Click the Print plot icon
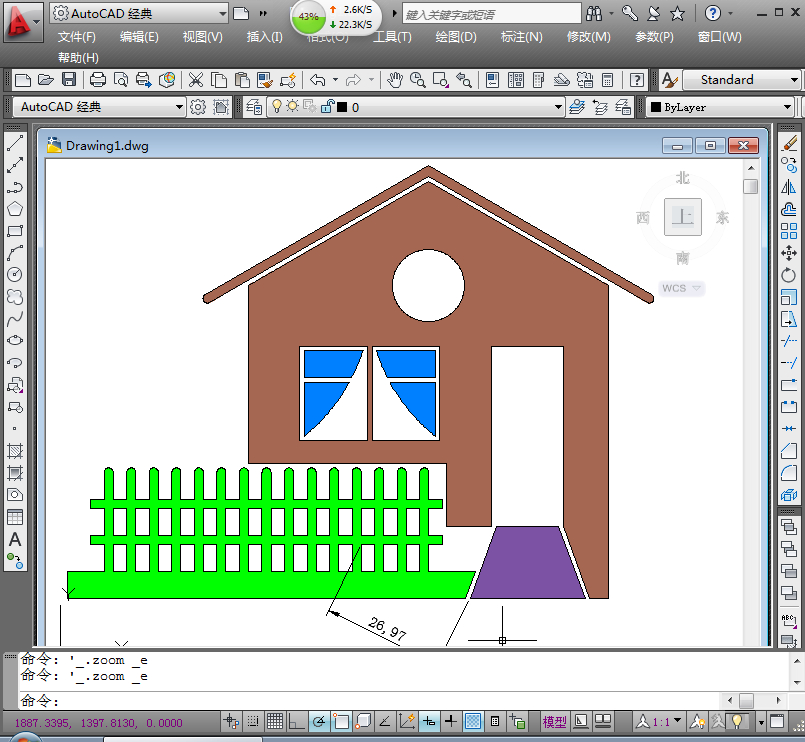Viewport: 805px width, 742px height. 98,80
